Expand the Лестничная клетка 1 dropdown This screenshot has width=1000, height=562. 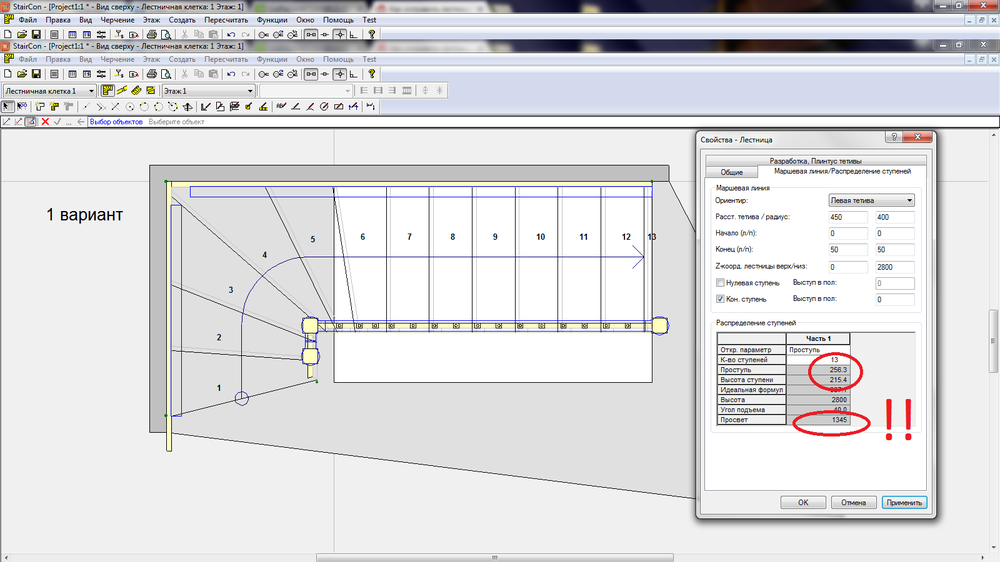pyautogui.click(x=90, y=91)
